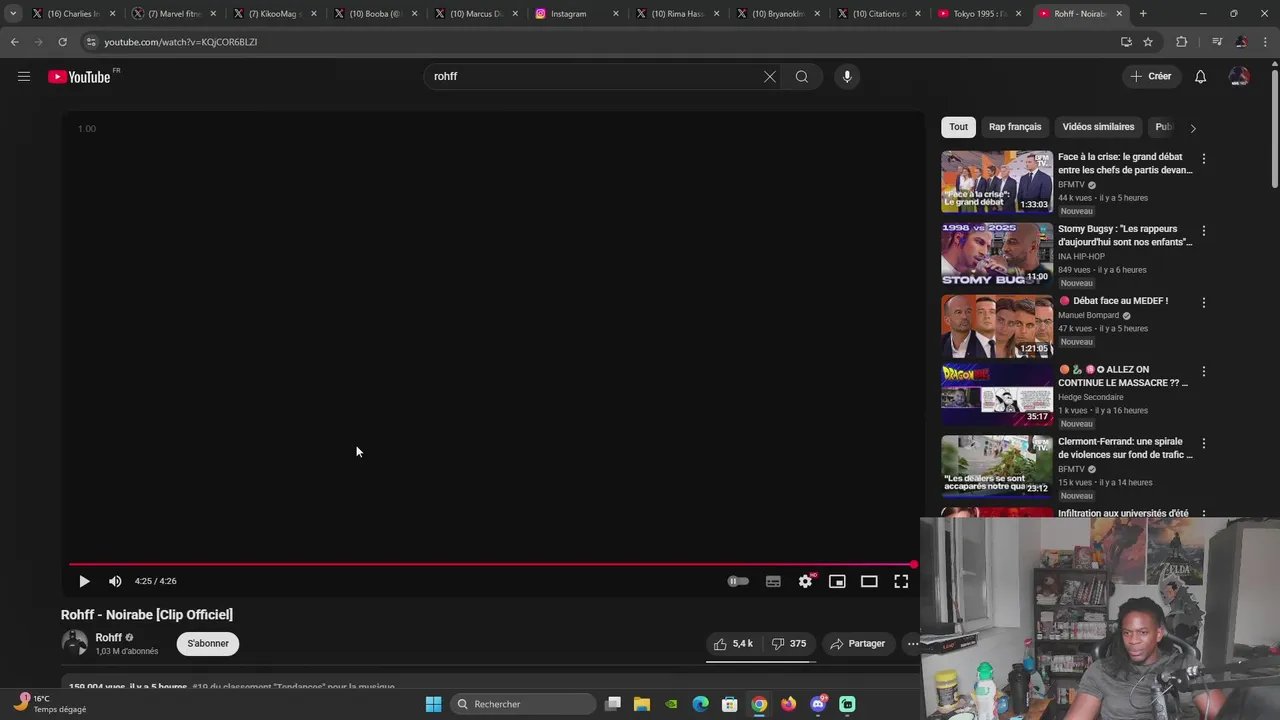Click the Créer button
This screenshot has width=1280, height=720.
[1150, 76]
